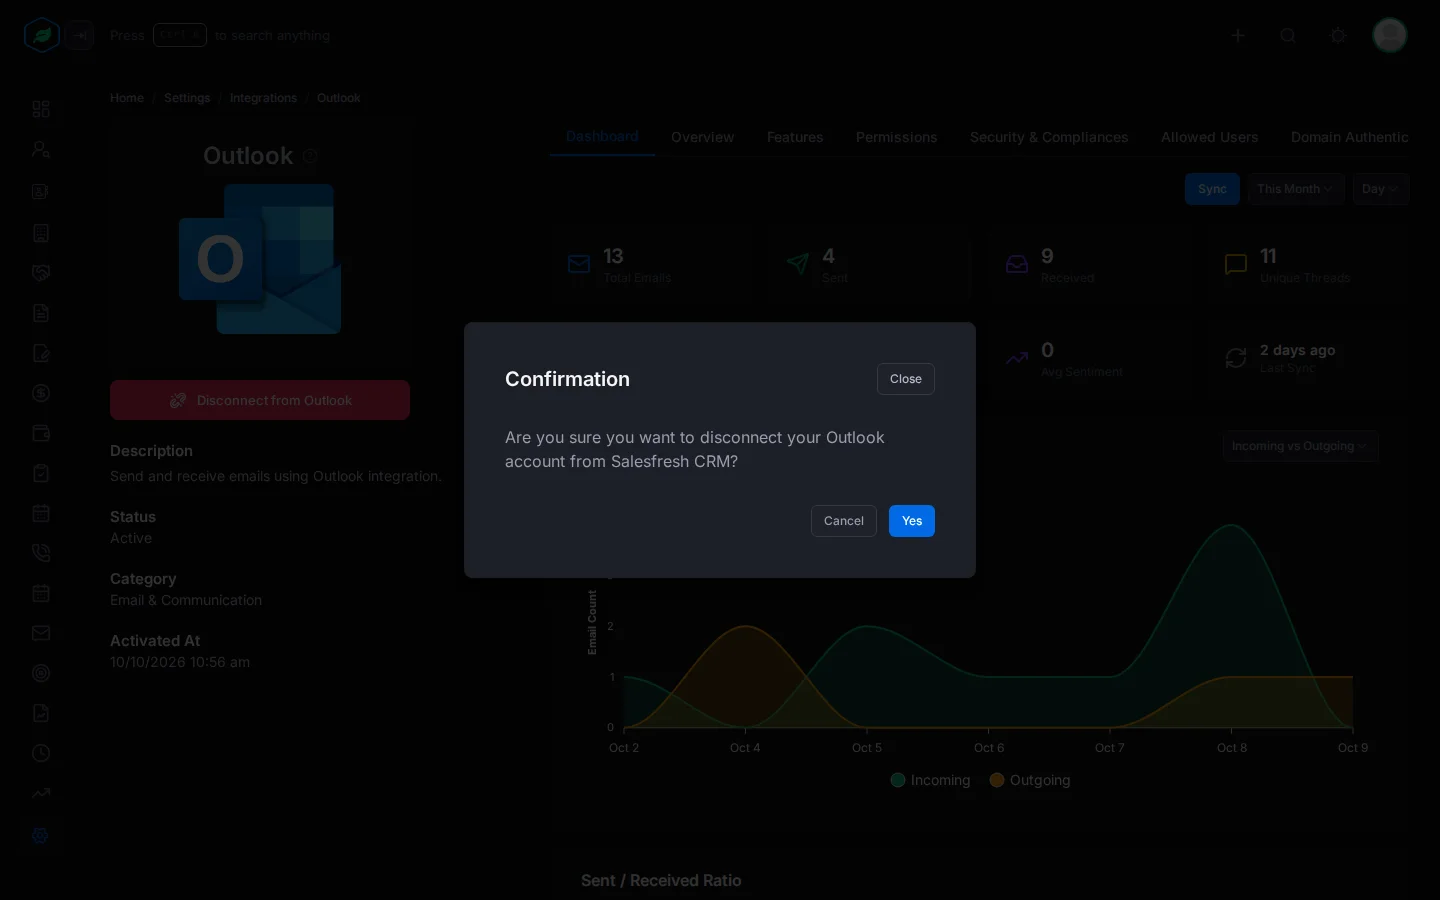Open the user avatar menu
The height and width of the screenshot is (900, 1440).
click(1390, 35)
